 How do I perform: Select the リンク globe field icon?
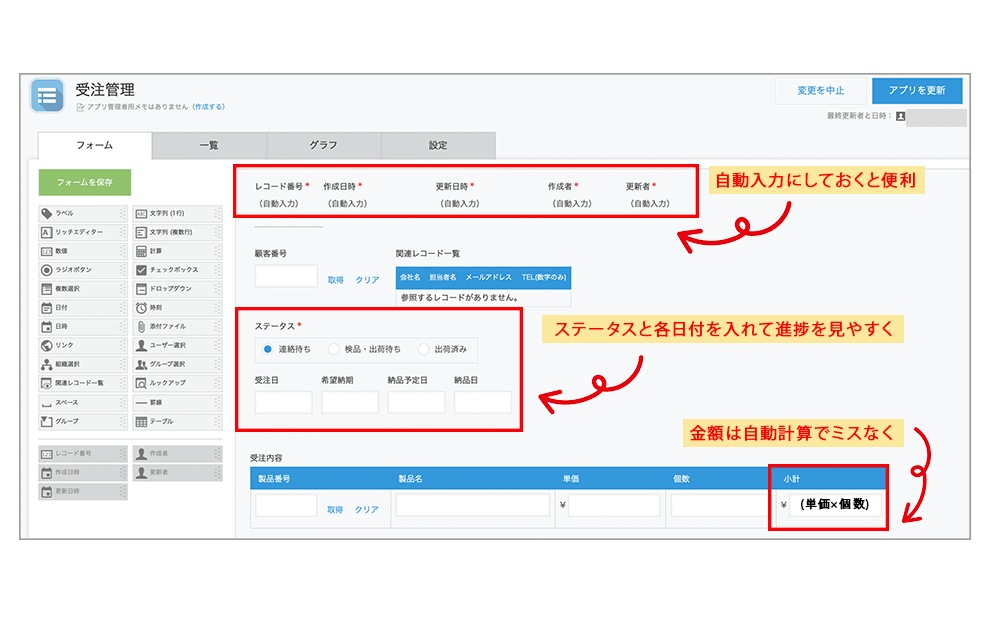point(46,345)
